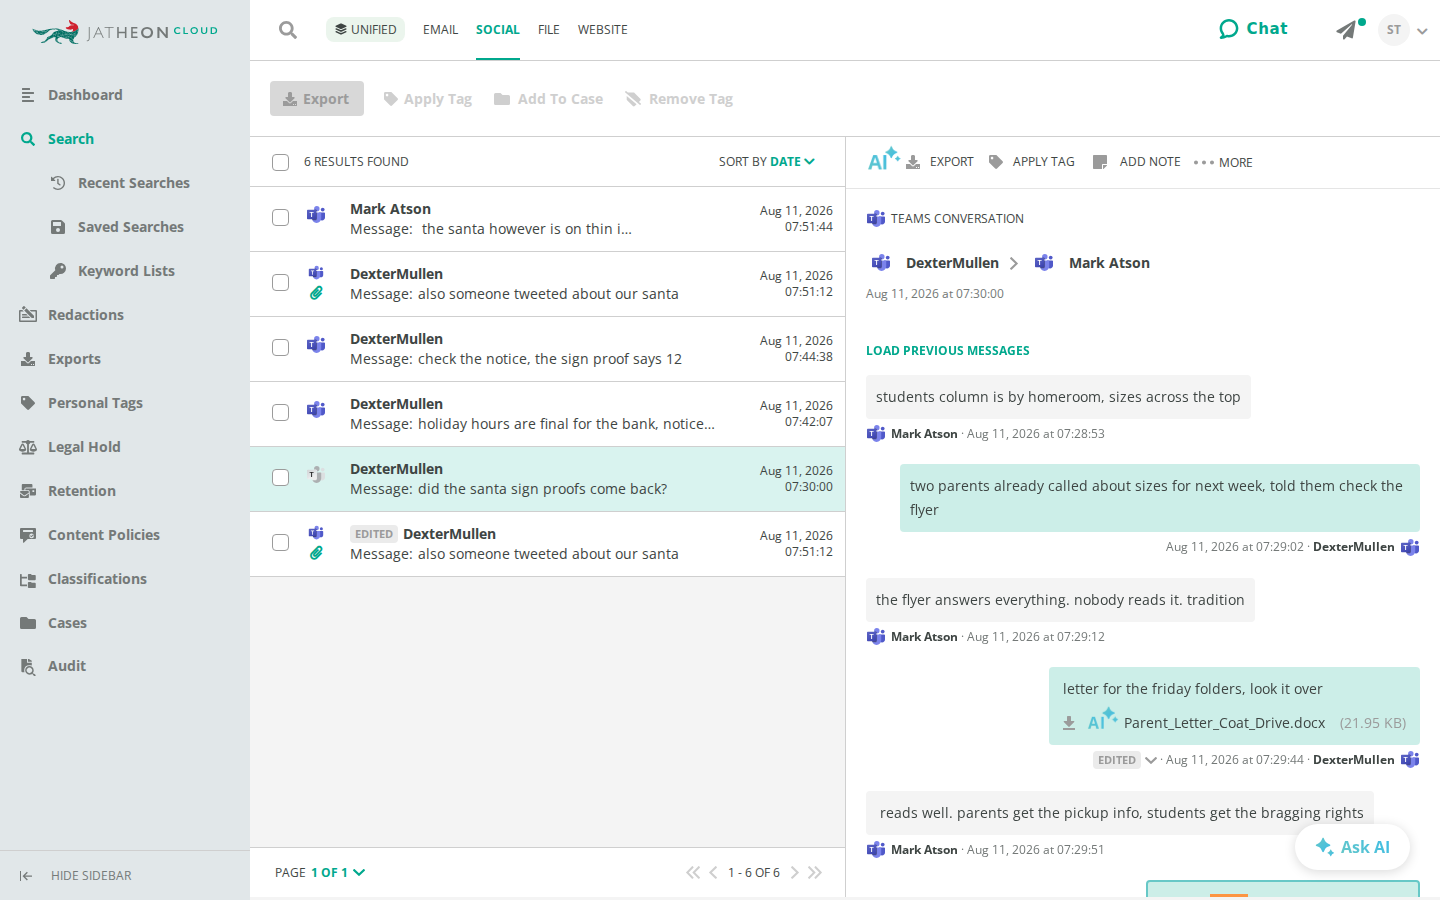
Task: Click the Export button above results
Action: click(317, 99)
